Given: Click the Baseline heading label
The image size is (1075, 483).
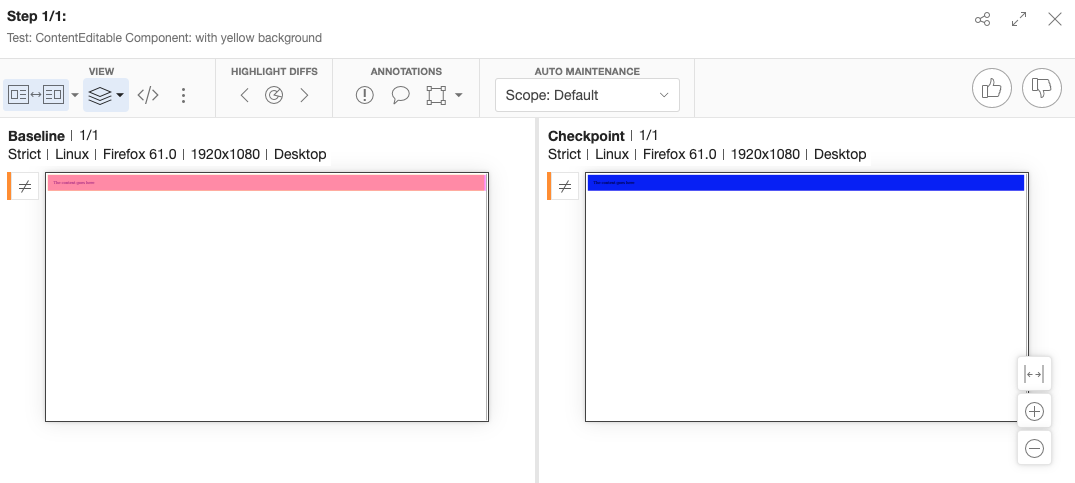Looking at the screenshot, I should tap(36, 136).
